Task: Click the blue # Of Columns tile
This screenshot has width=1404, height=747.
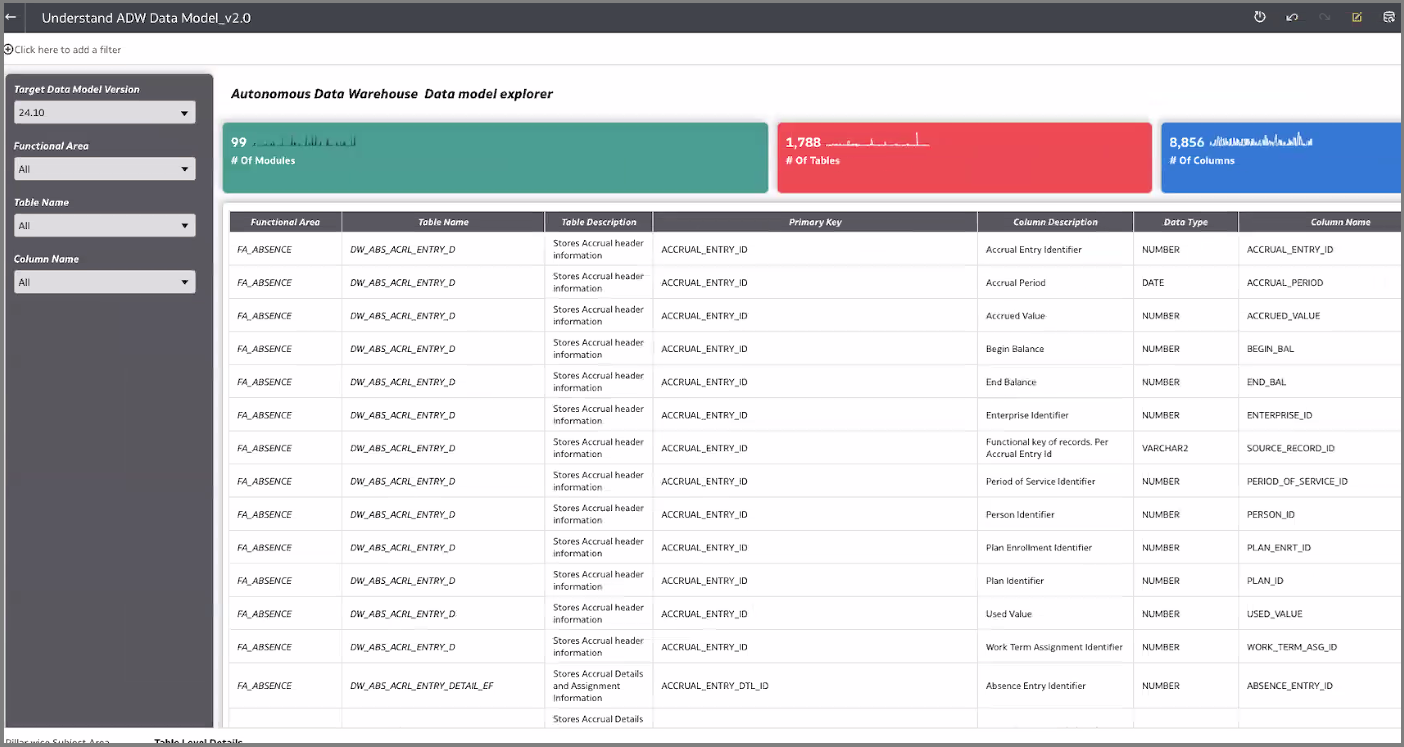Action: [1282, 157]
